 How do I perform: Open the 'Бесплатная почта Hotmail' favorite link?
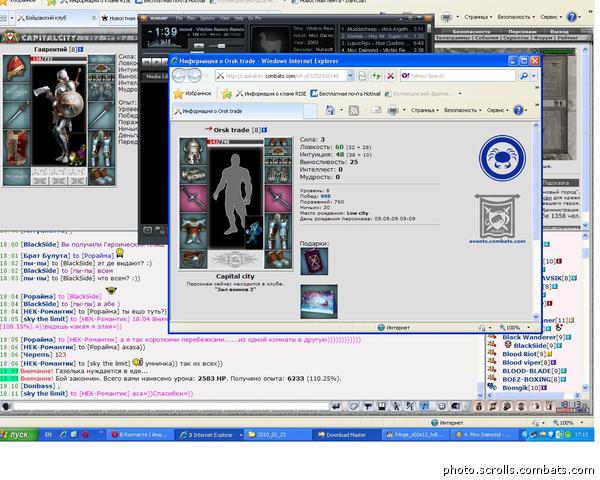[345, 93]
